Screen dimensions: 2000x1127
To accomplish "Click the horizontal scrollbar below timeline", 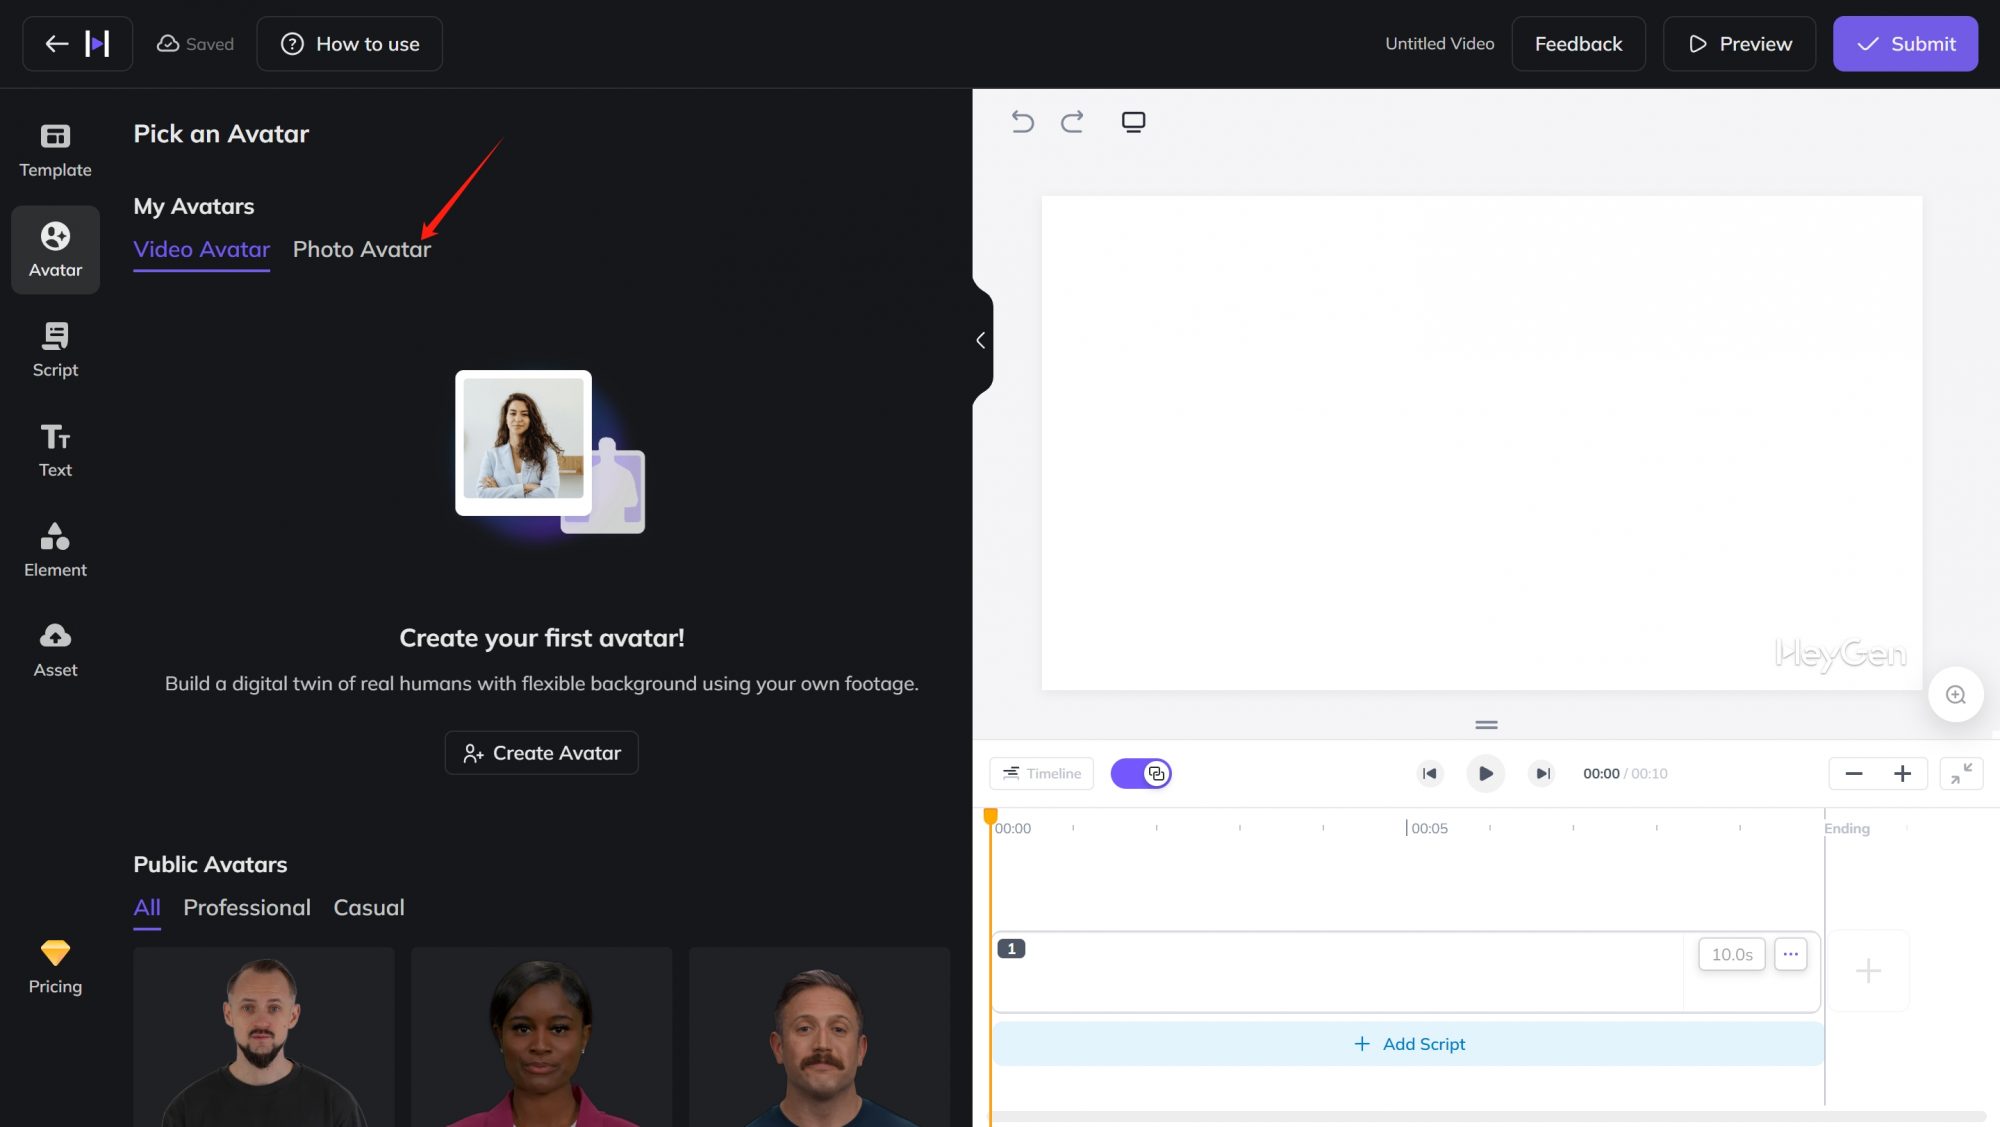I will 1487,1115.
